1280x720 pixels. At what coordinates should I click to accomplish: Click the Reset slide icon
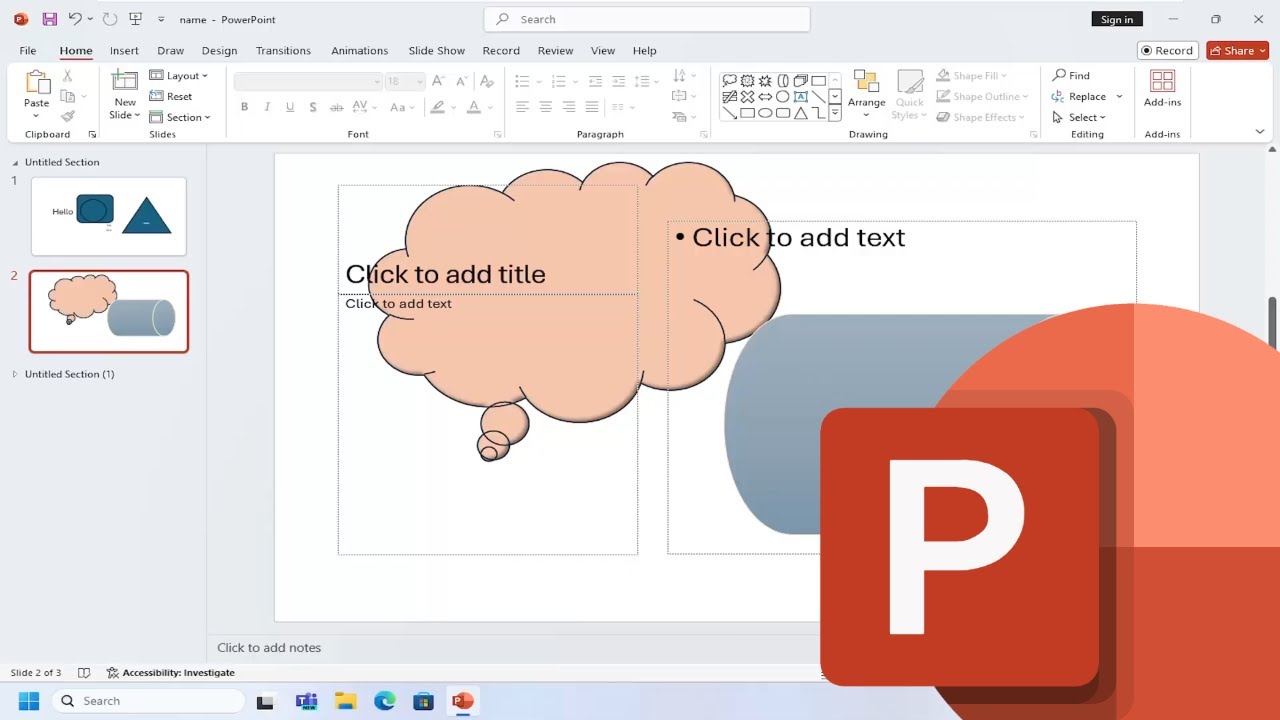click(157, 96)
